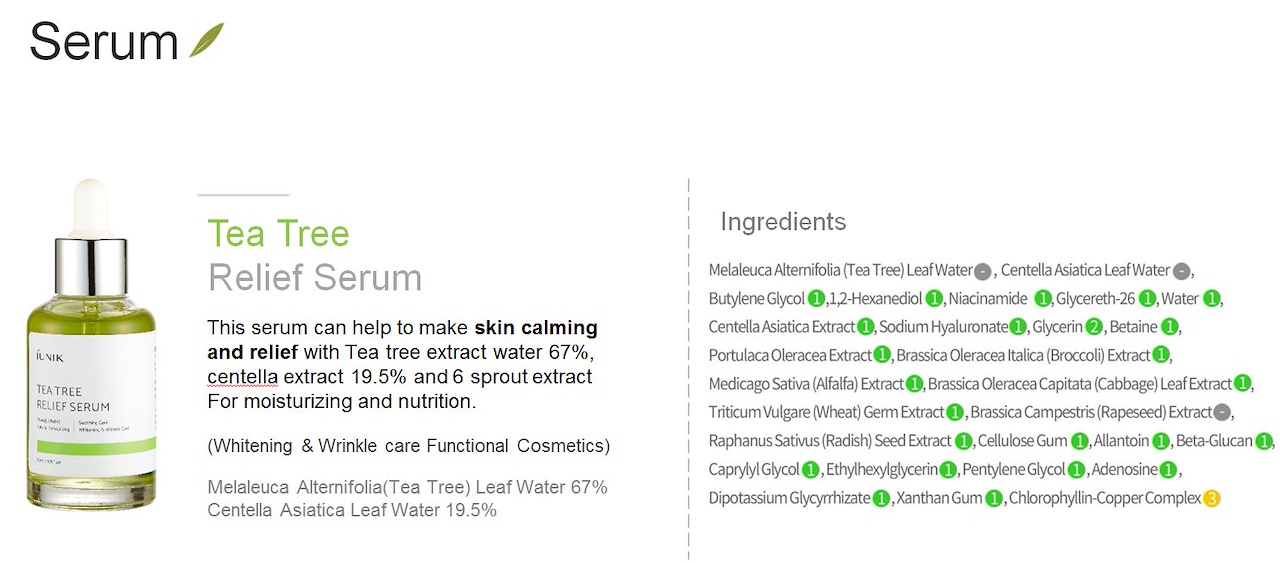The height and width of the screenshot is (563, 1280).
Task: Click the green 2 badge after Glycerin
Action: coord(1094,327)
